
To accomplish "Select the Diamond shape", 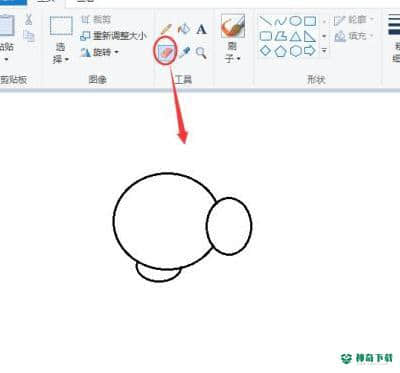I will pyautogui.click(x=266, y=51).
